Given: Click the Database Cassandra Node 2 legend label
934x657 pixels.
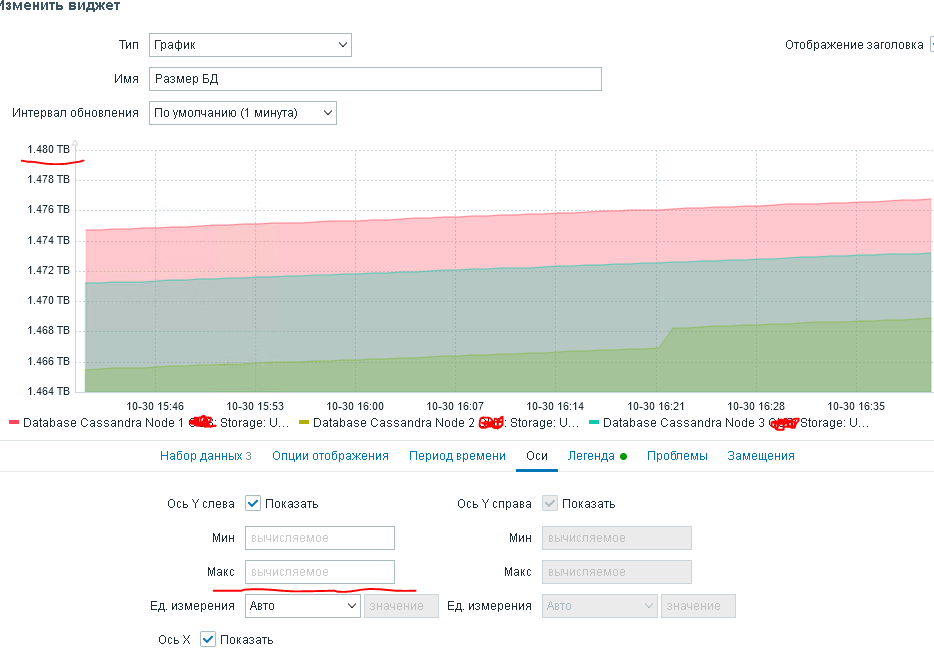Looking at the screenshot, I should click(x=394, y=423).
